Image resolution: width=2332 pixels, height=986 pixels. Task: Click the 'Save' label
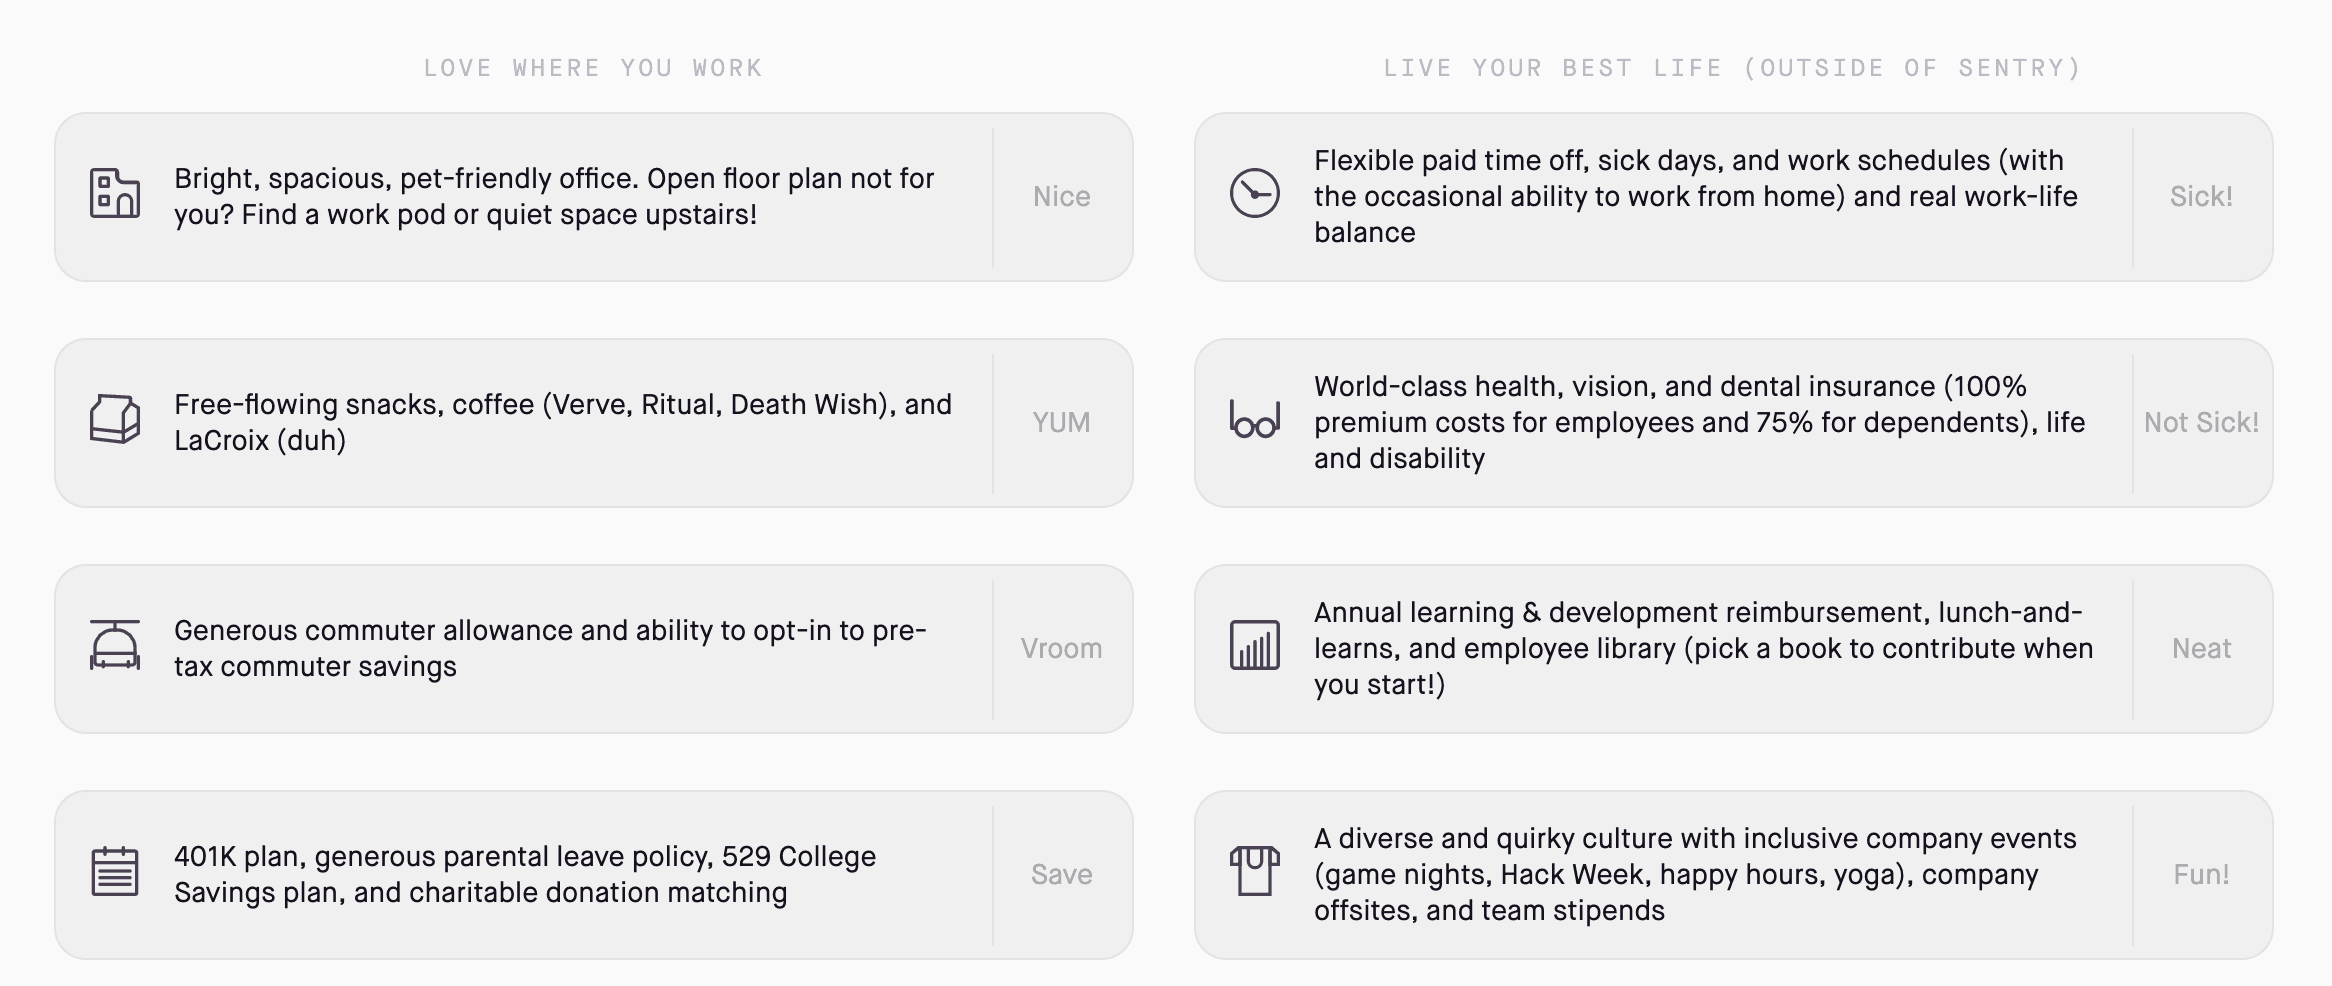point(1061,875)
